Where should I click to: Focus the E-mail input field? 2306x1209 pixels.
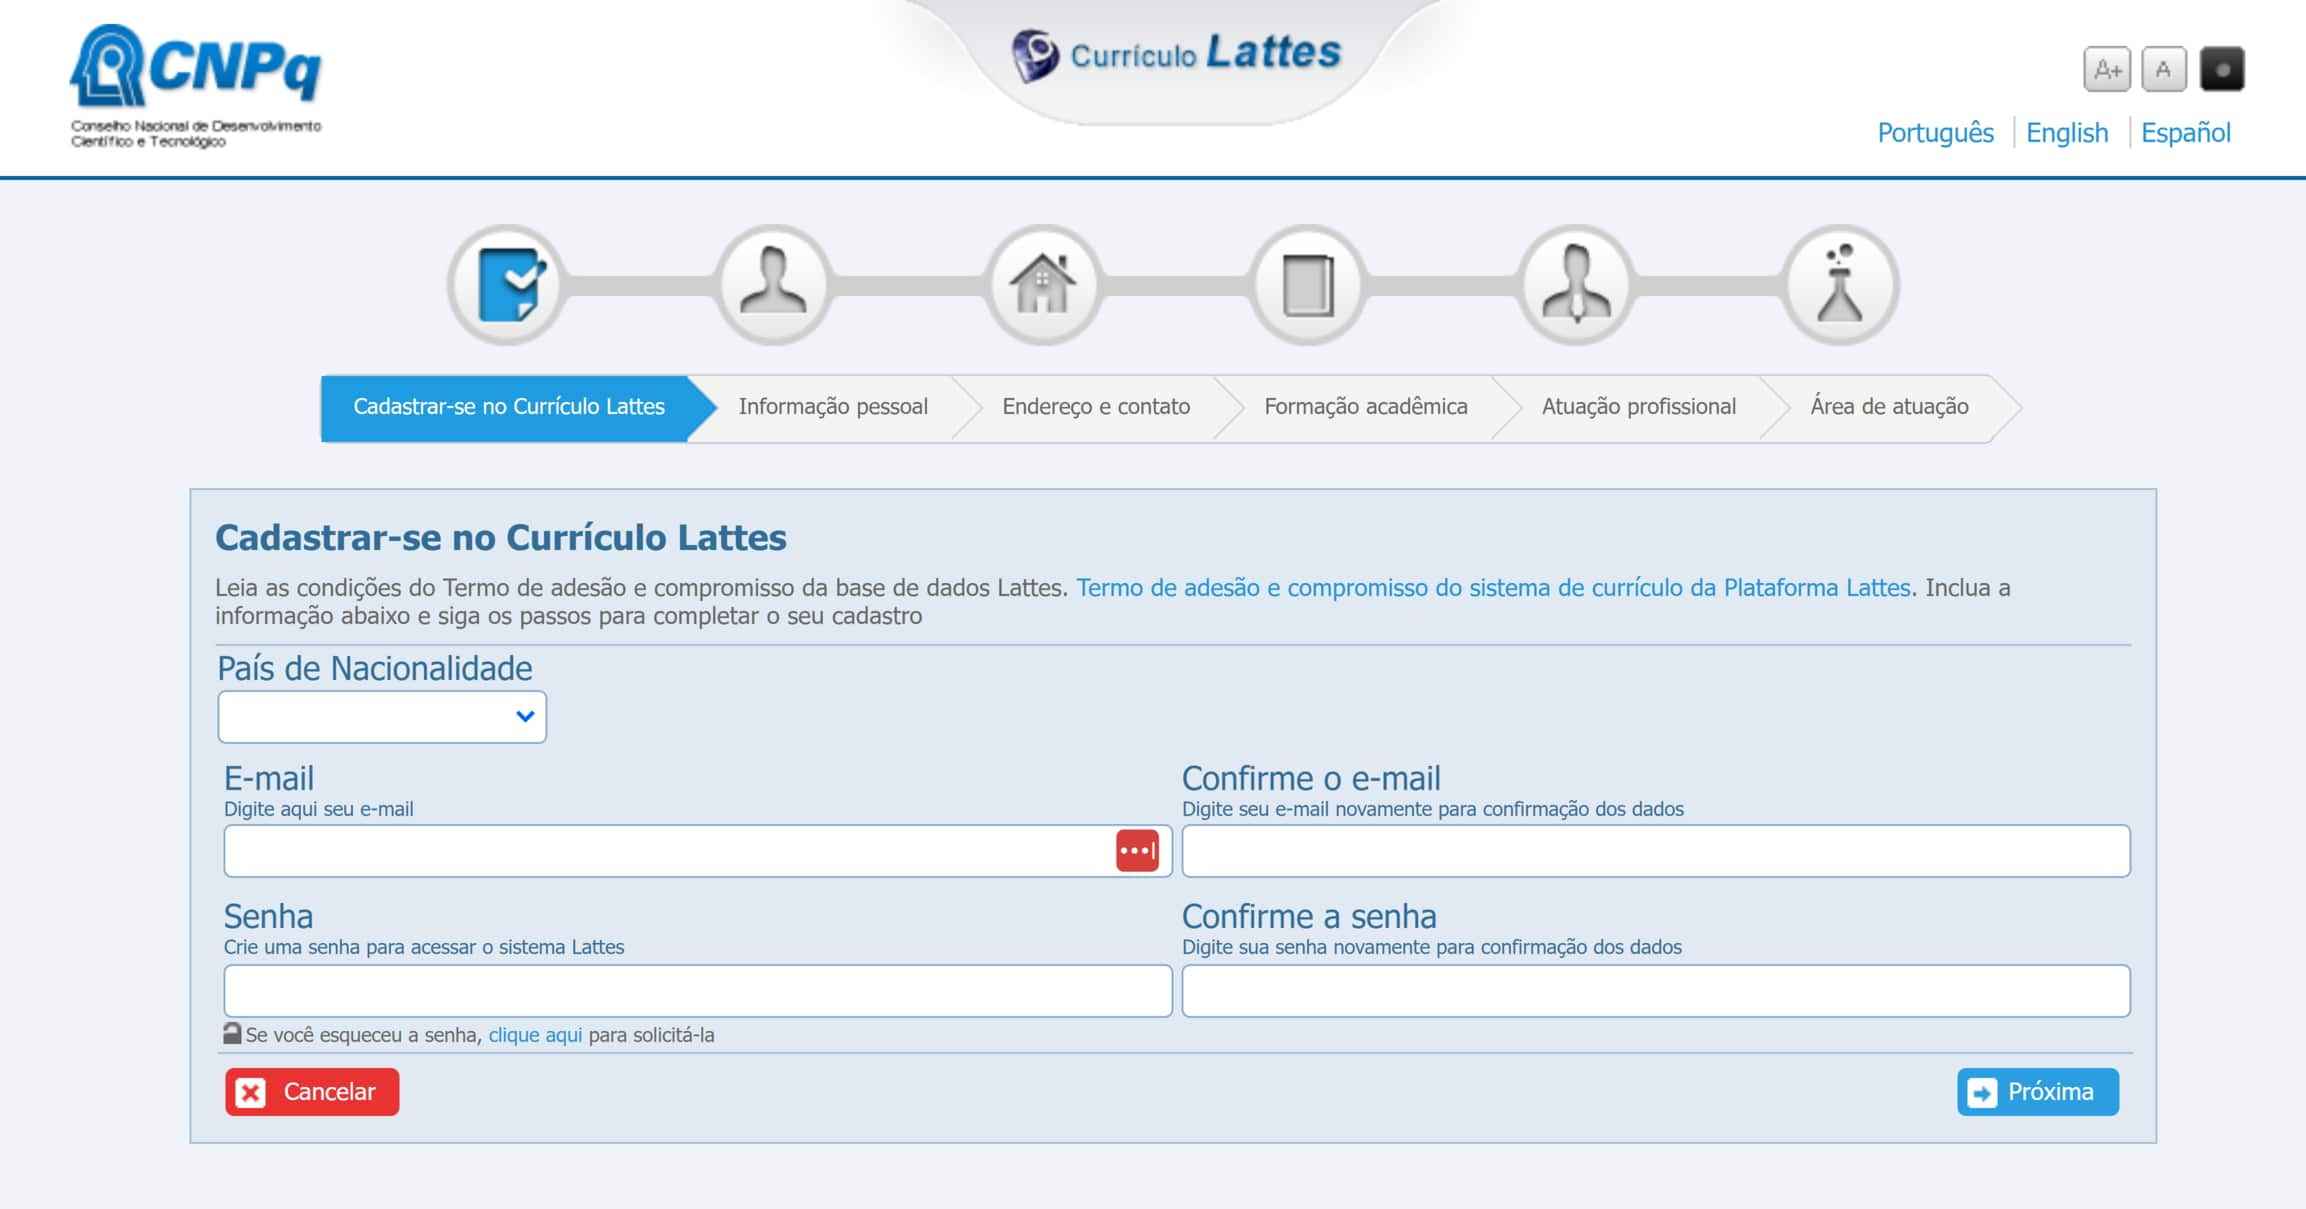pyautogui.click(x=698, y=851)
